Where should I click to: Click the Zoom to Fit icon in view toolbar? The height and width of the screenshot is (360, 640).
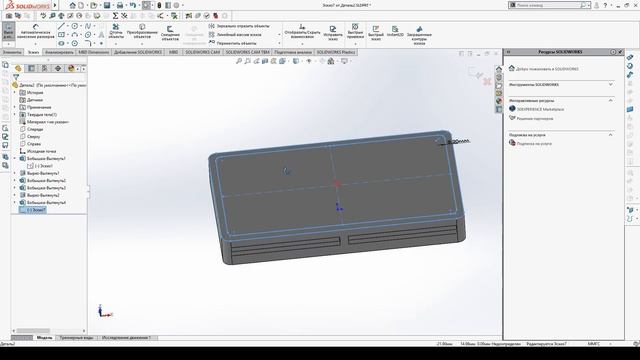point(239,61)
